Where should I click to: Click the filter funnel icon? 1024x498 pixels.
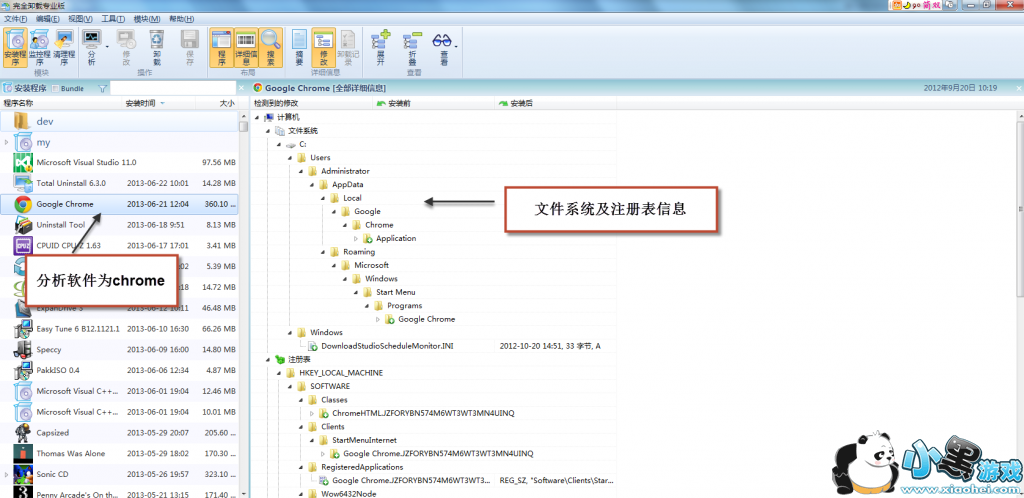point(102,88)
